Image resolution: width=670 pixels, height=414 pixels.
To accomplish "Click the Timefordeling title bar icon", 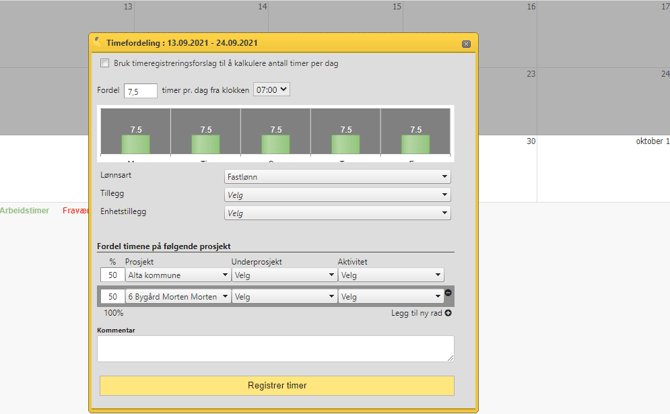I will [x=97, y=42].
